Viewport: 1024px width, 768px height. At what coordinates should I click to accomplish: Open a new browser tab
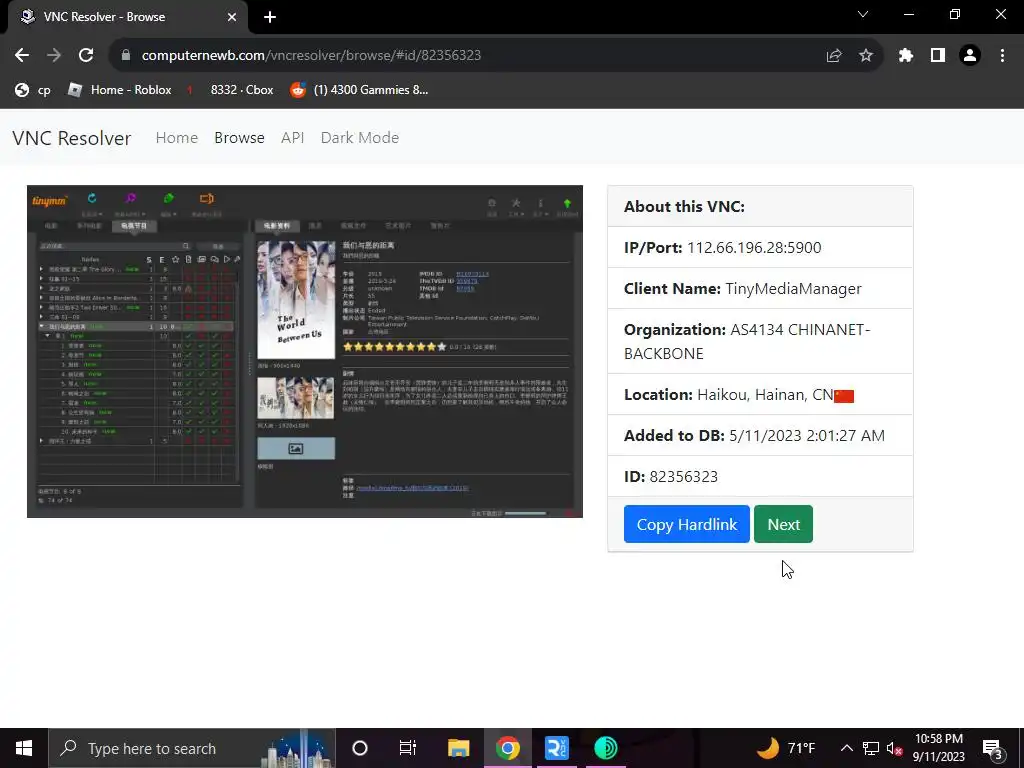(270, 17)
